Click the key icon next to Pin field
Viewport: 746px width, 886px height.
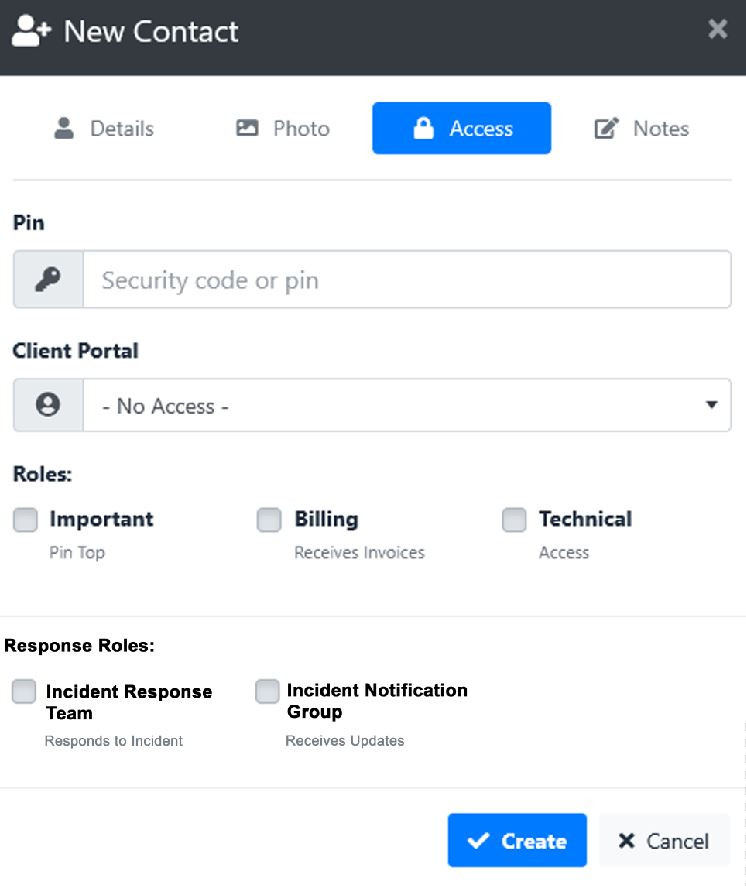click(x=48, y=279)
